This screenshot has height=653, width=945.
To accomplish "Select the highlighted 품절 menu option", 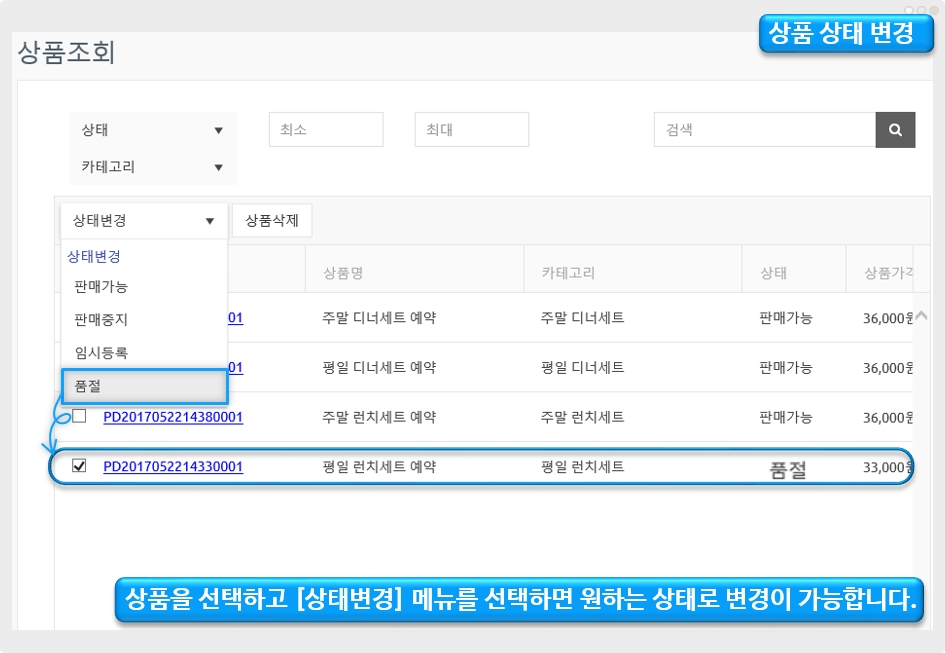I will click(144, 386).
